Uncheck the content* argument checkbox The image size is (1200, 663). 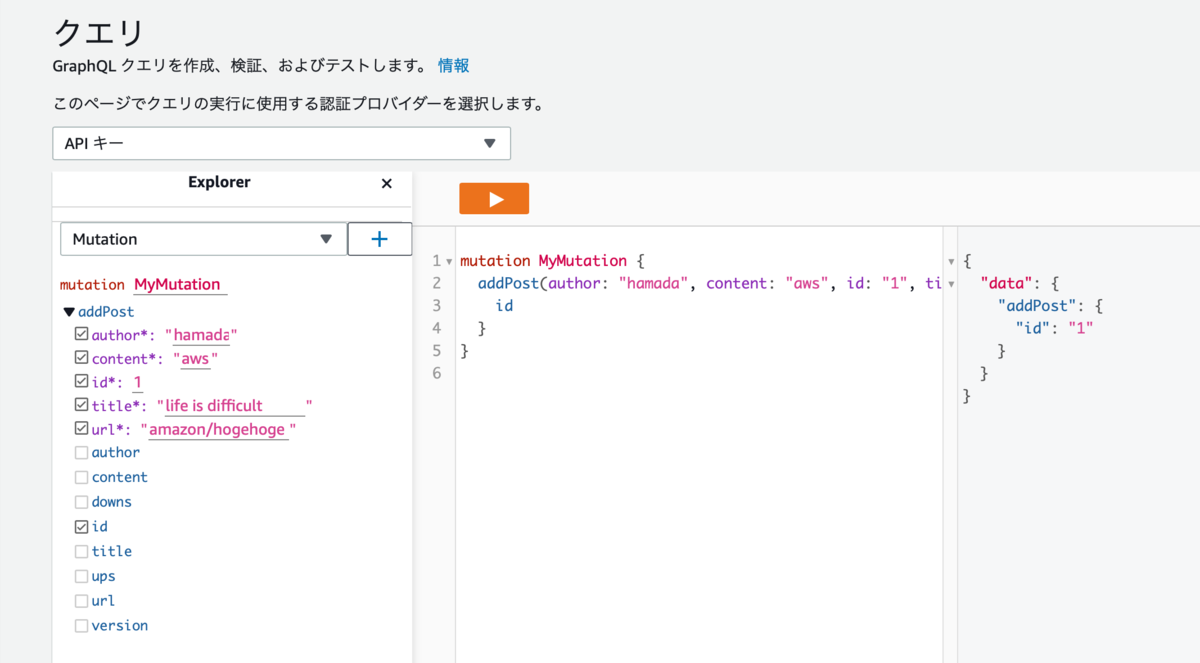[81, 357]
